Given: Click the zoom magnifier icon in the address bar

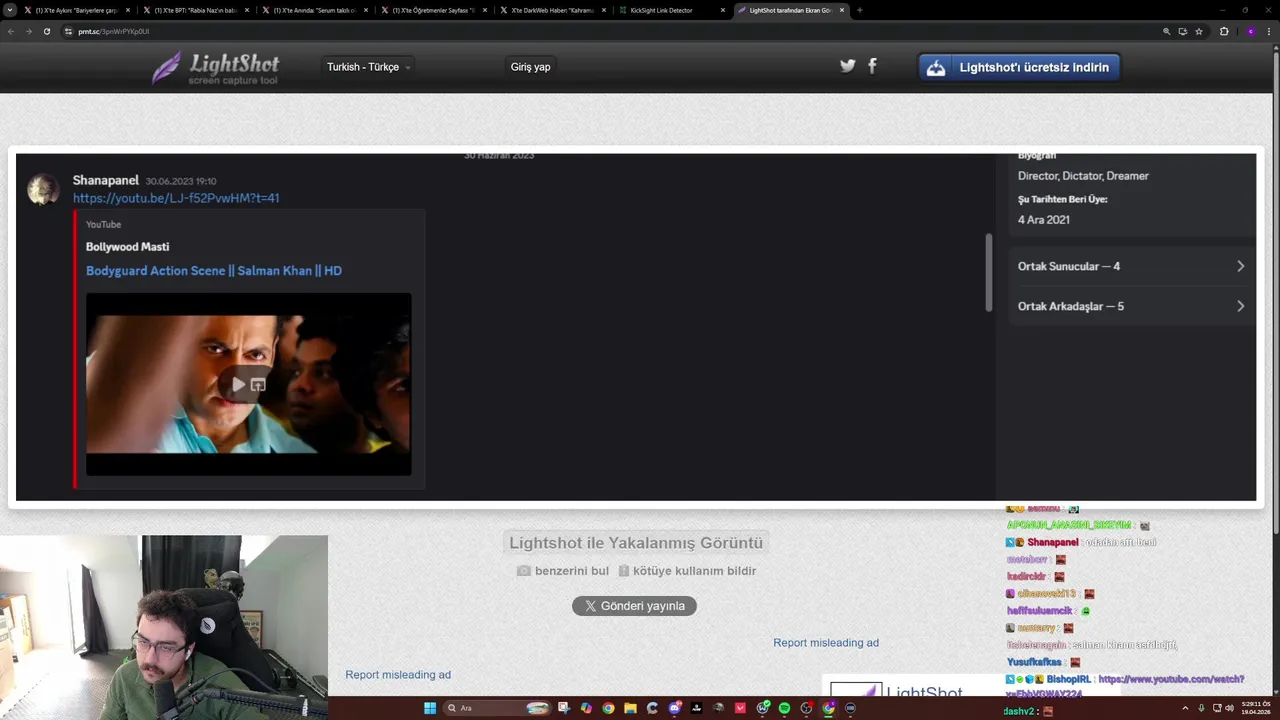Looking at the screenshot, I should [1166, 31].
